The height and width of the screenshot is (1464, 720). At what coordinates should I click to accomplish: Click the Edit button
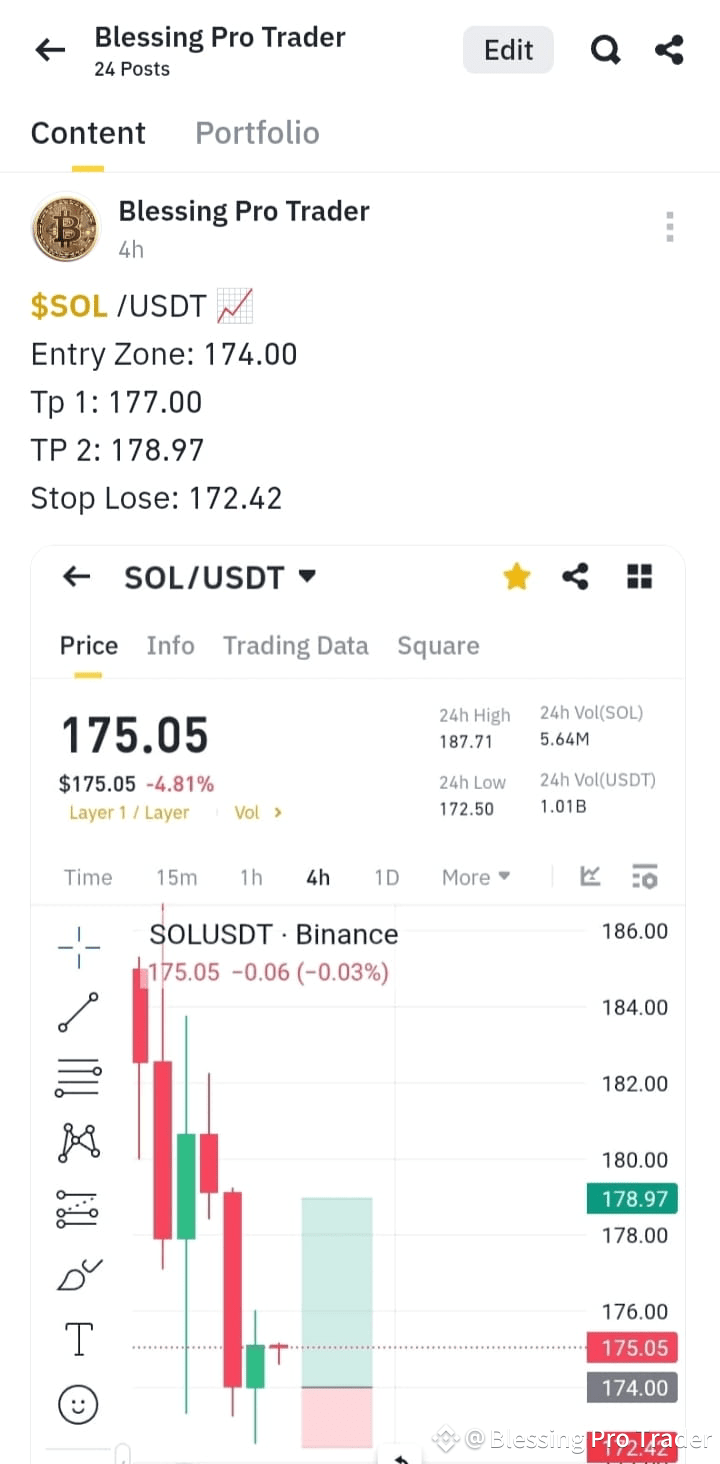click(508, 50)
